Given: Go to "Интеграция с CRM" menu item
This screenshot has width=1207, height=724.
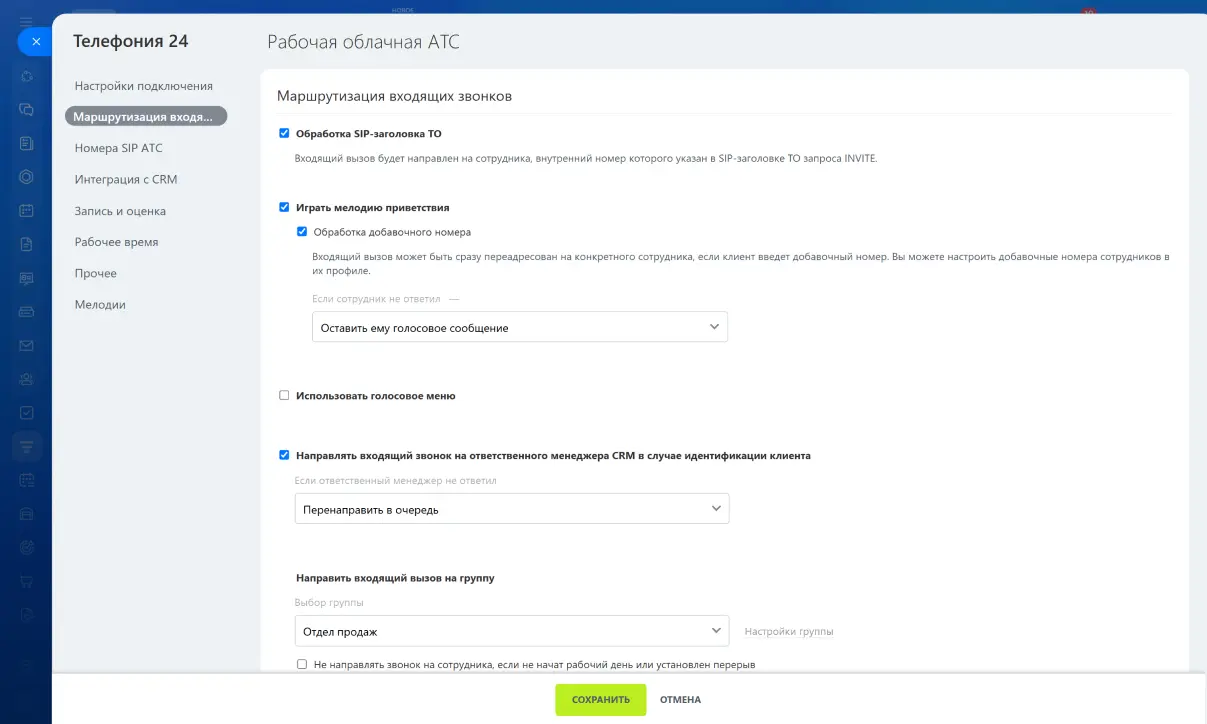Looking at the screenshot, I should tap(125, 179).
